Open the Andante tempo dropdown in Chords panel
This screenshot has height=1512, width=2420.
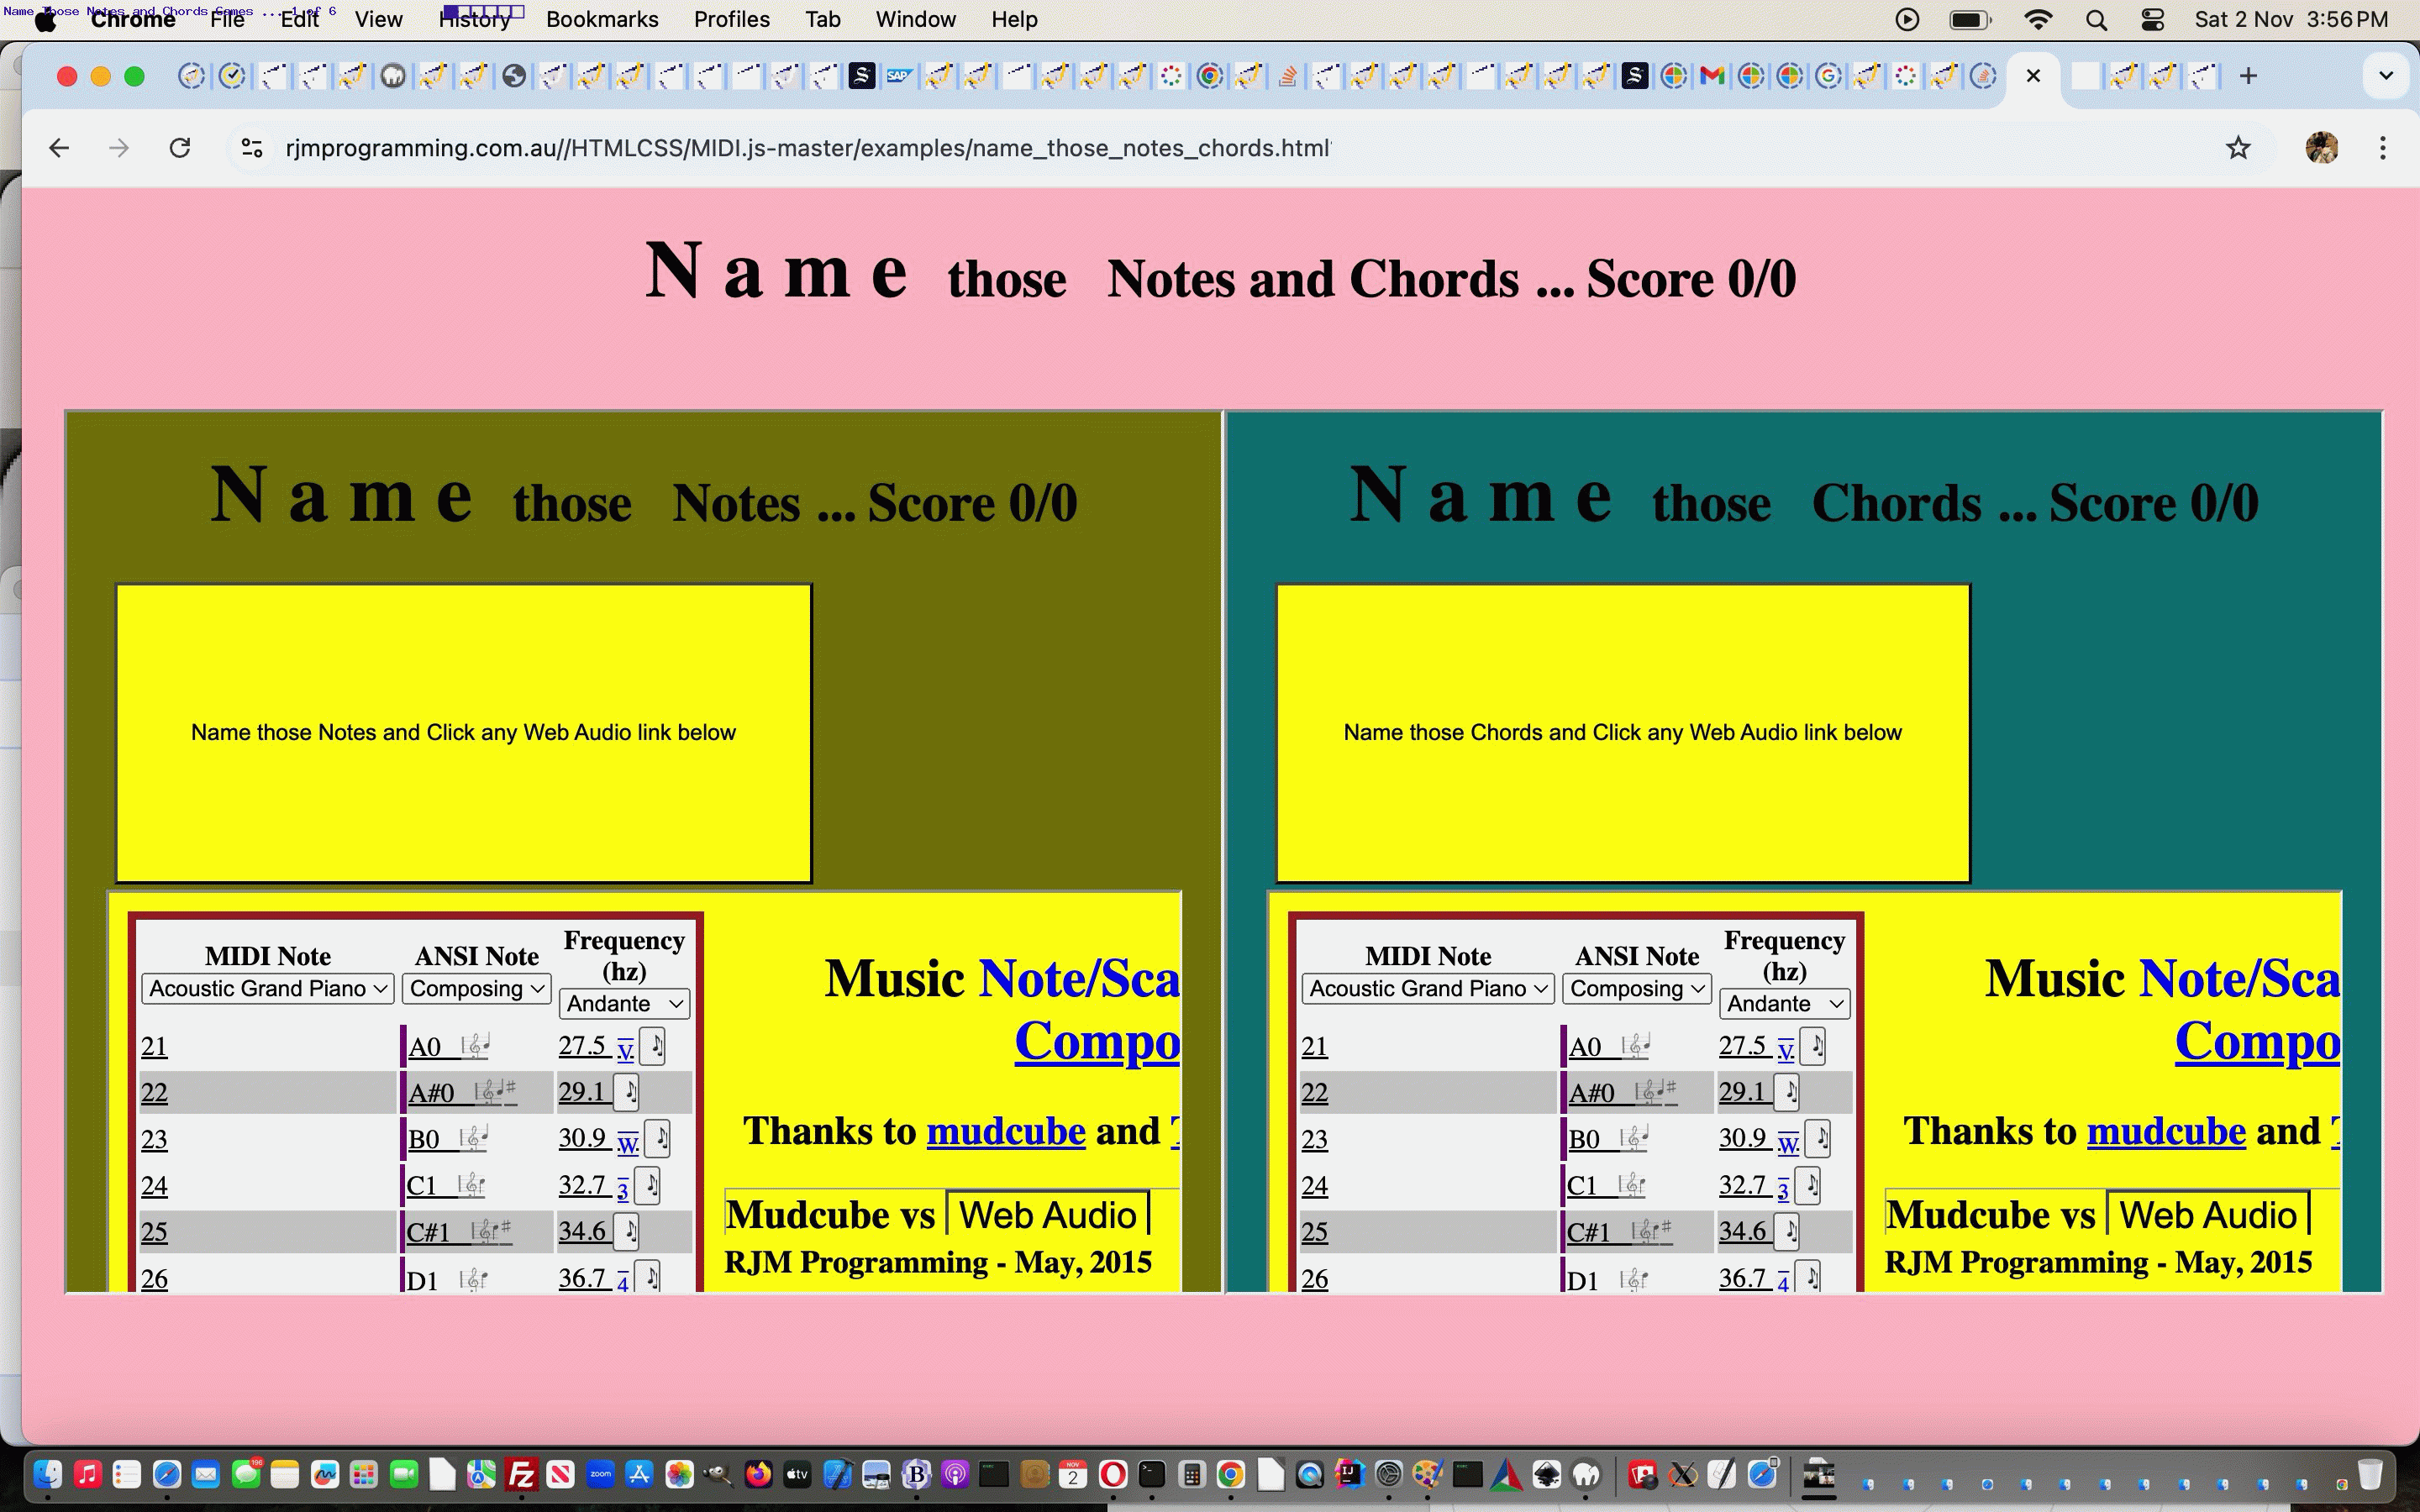click(1784, 1003)
